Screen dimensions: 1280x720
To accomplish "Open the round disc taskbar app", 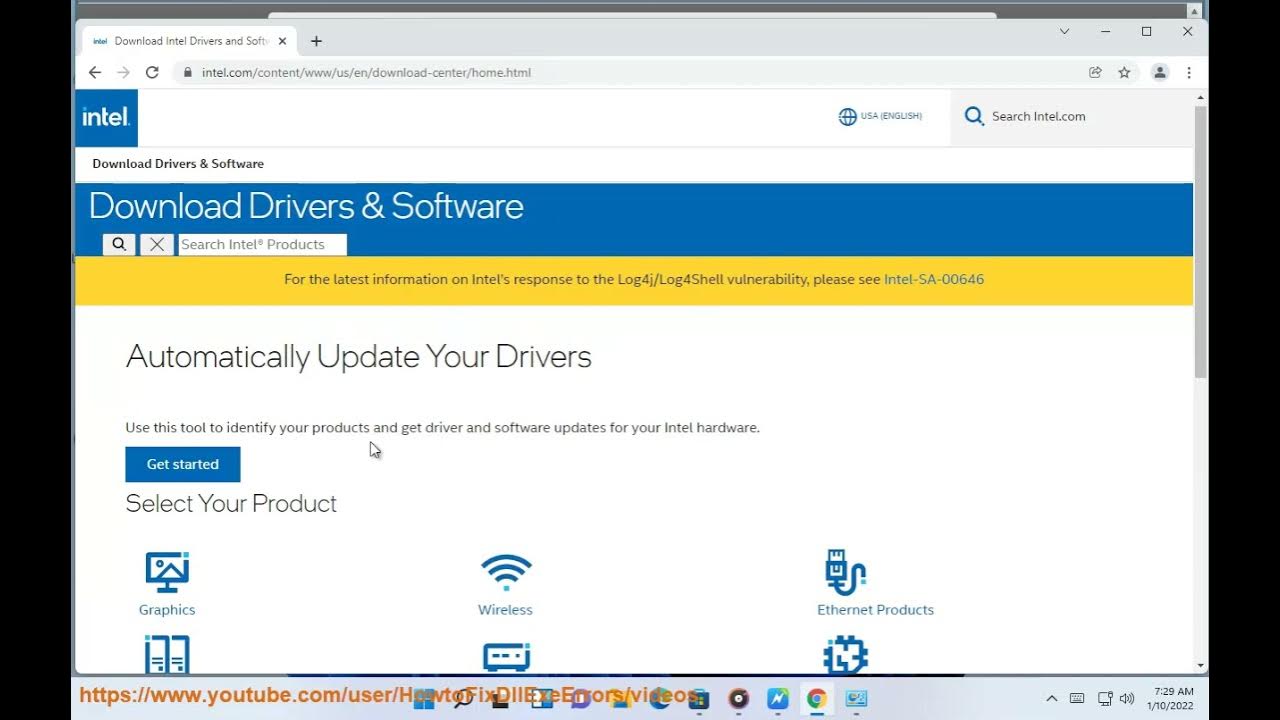I will [739, 699].
